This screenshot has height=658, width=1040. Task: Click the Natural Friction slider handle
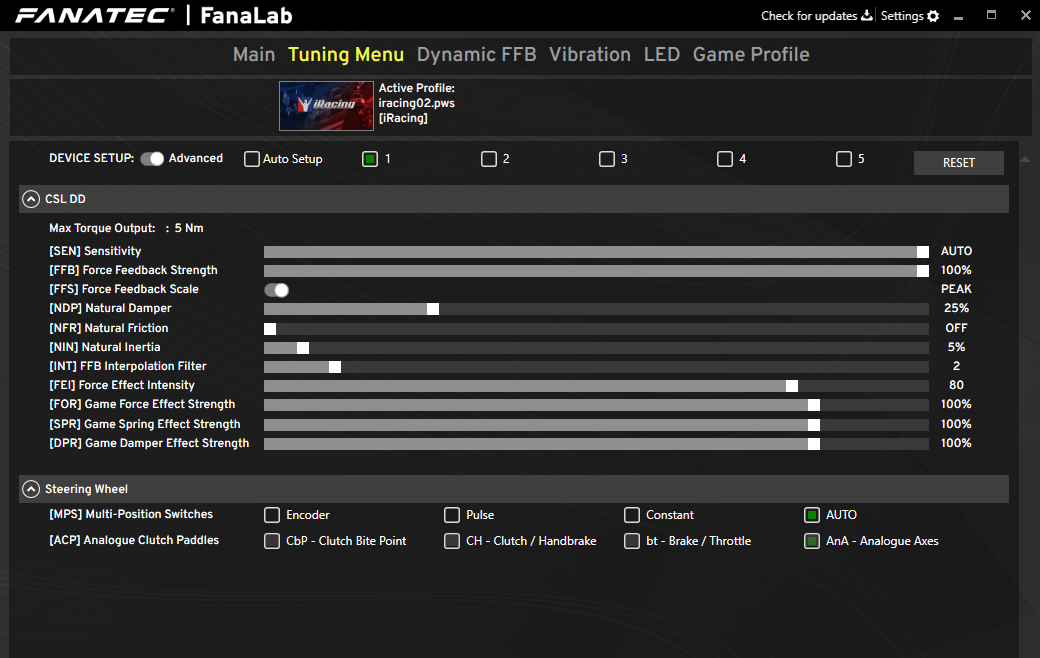tap(270, 329)
